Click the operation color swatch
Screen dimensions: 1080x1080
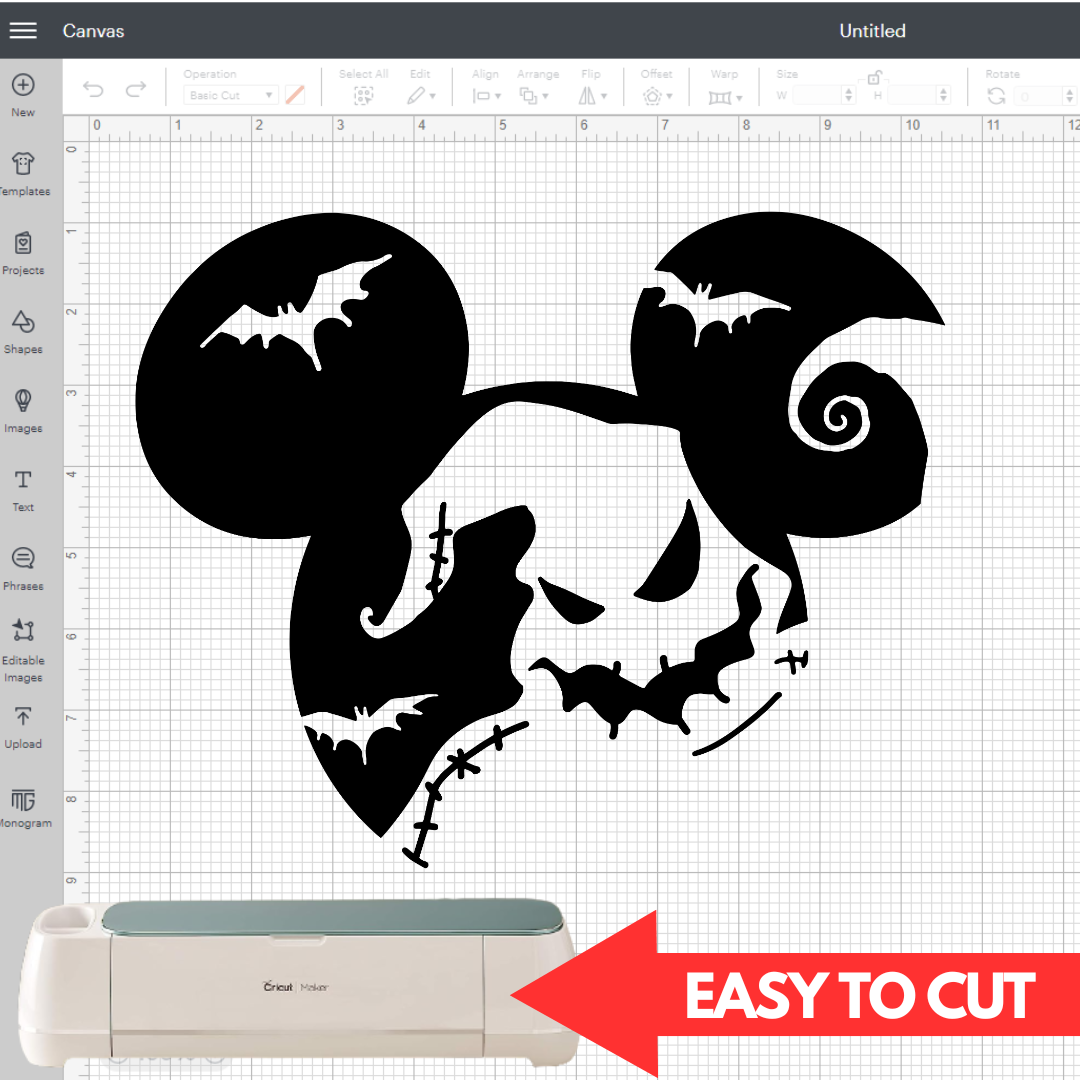pos(295,95)
